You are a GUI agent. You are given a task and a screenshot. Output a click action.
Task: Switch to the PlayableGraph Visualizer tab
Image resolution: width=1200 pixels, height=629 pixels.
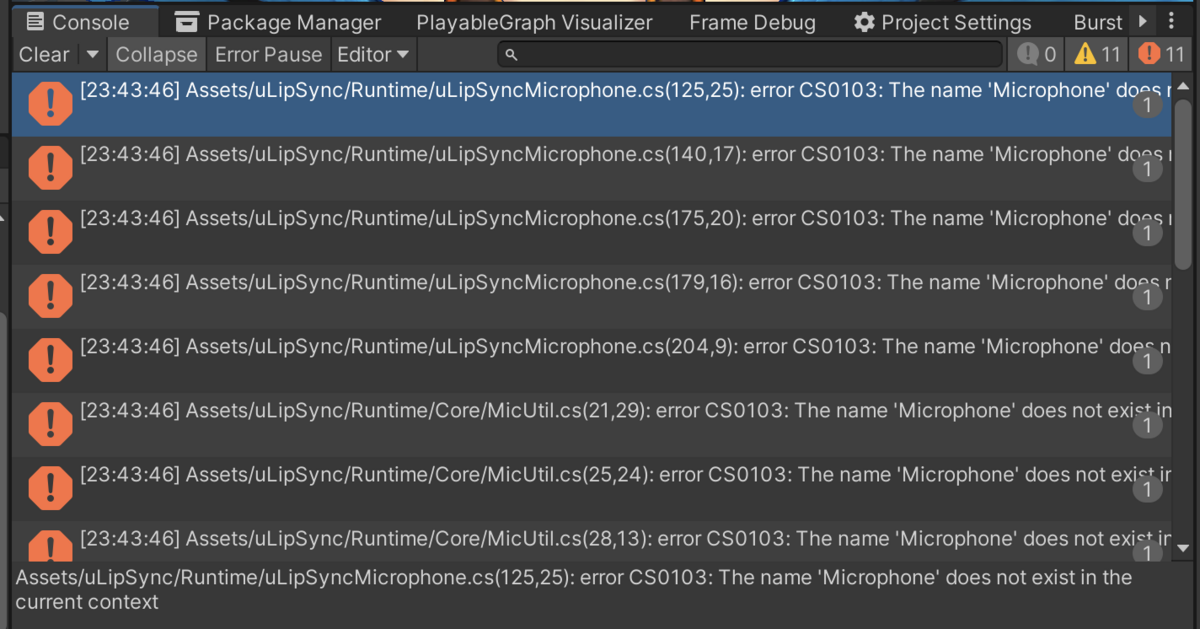point(534,21)
